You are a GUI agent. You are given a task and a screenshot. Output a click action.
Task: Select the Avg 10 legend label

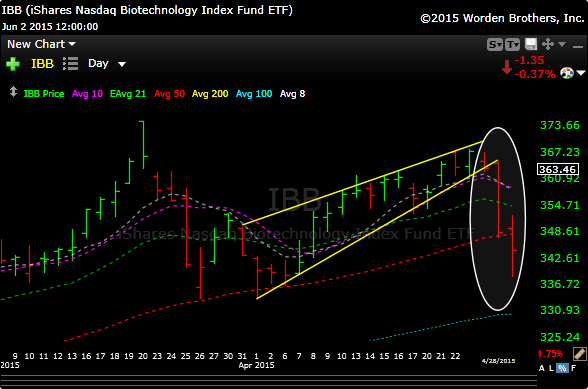click(87, 94)
